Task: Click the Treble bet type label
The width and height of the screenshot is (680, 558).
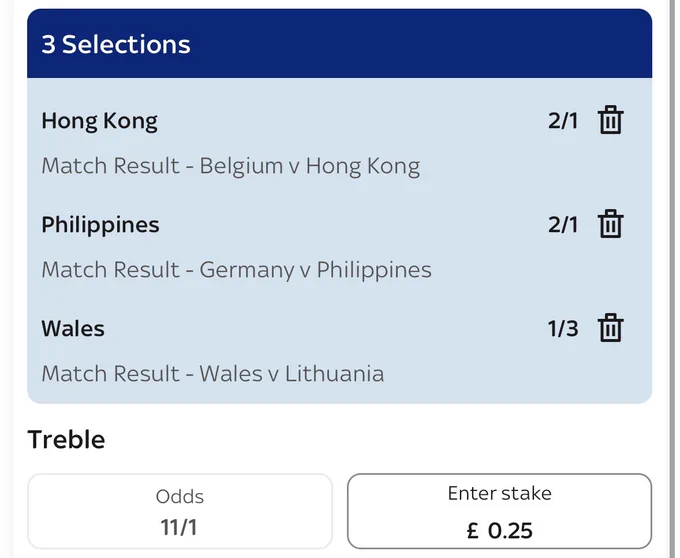Action: click(x=66, y=440)
